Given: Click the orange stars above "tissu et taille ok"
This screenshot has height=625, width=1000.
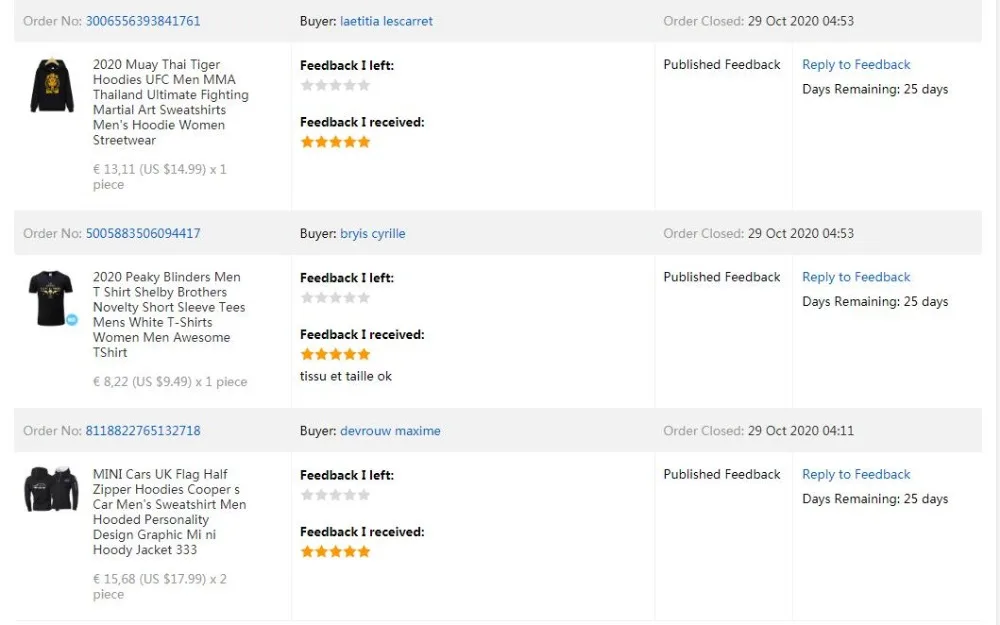Looking at the screenshot, I should coord(335,354).
